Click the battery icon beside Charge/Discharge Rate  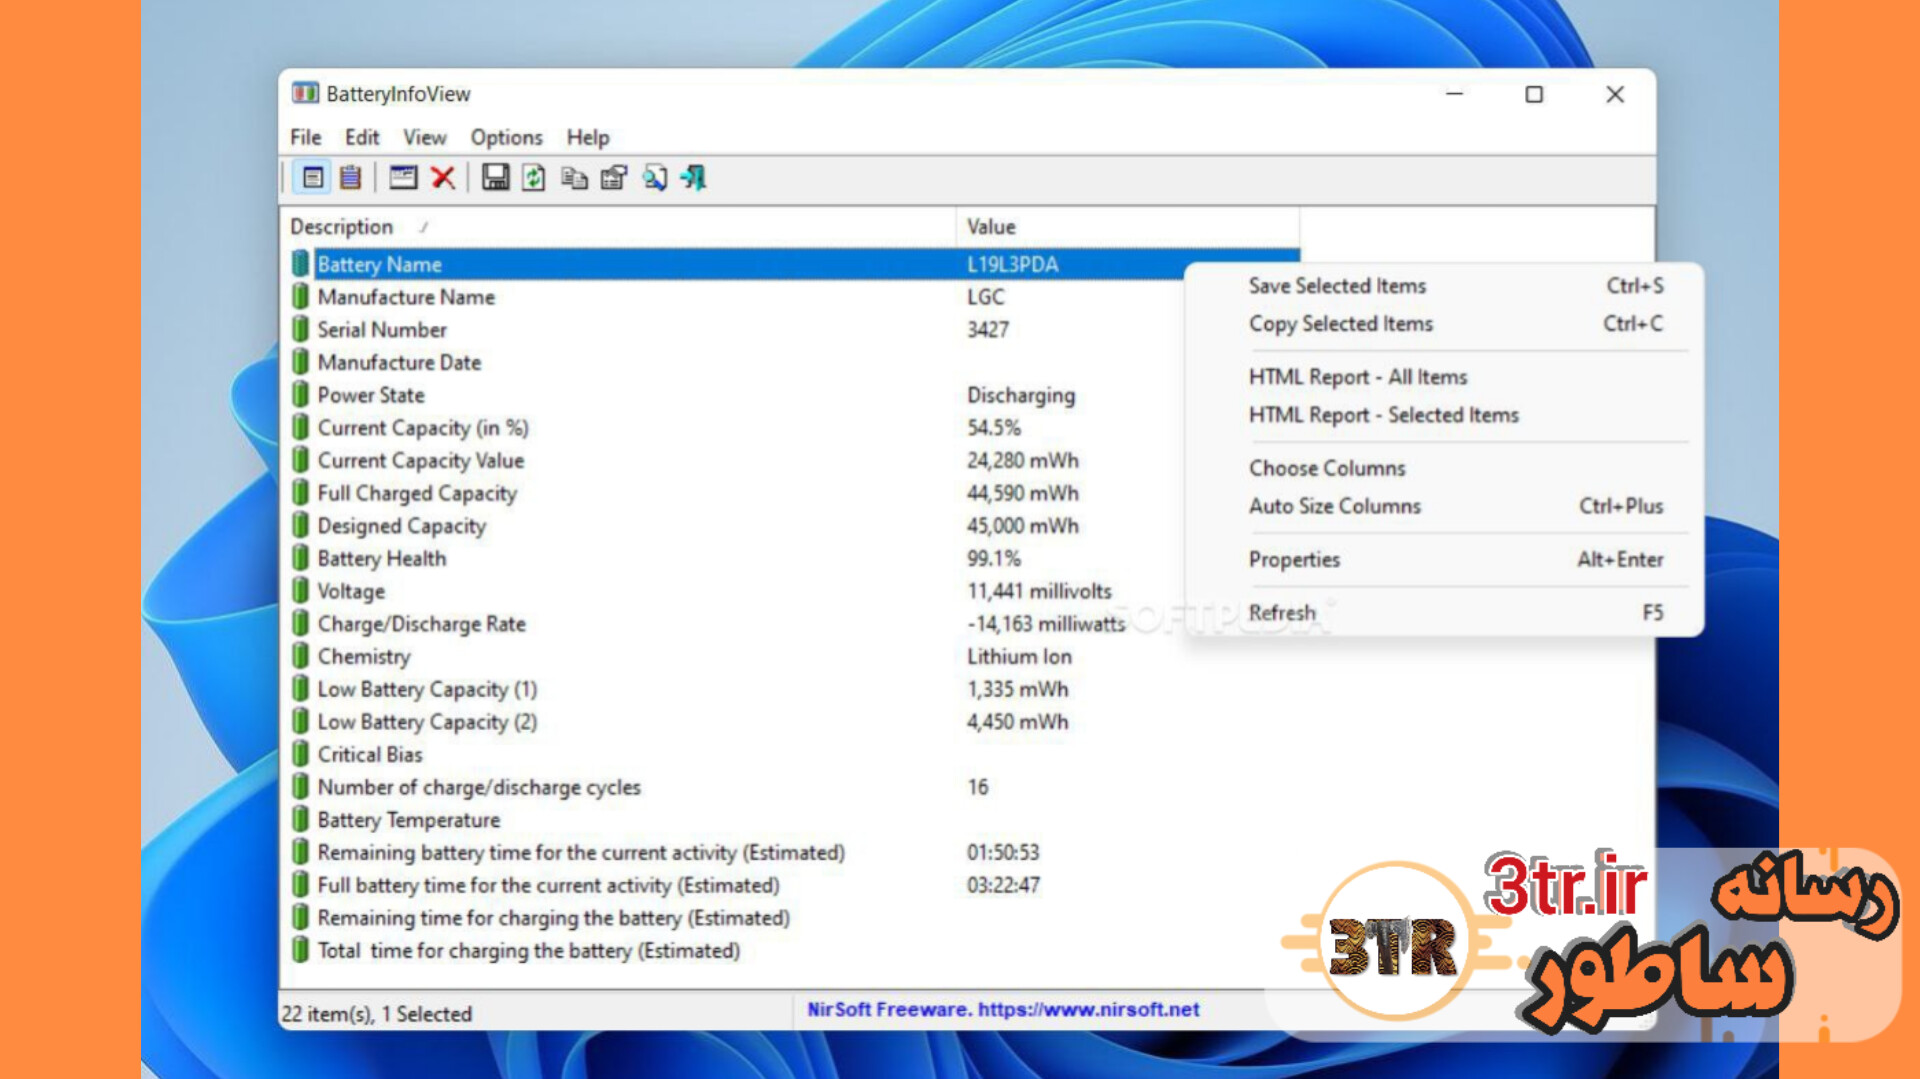click(300, 624)
